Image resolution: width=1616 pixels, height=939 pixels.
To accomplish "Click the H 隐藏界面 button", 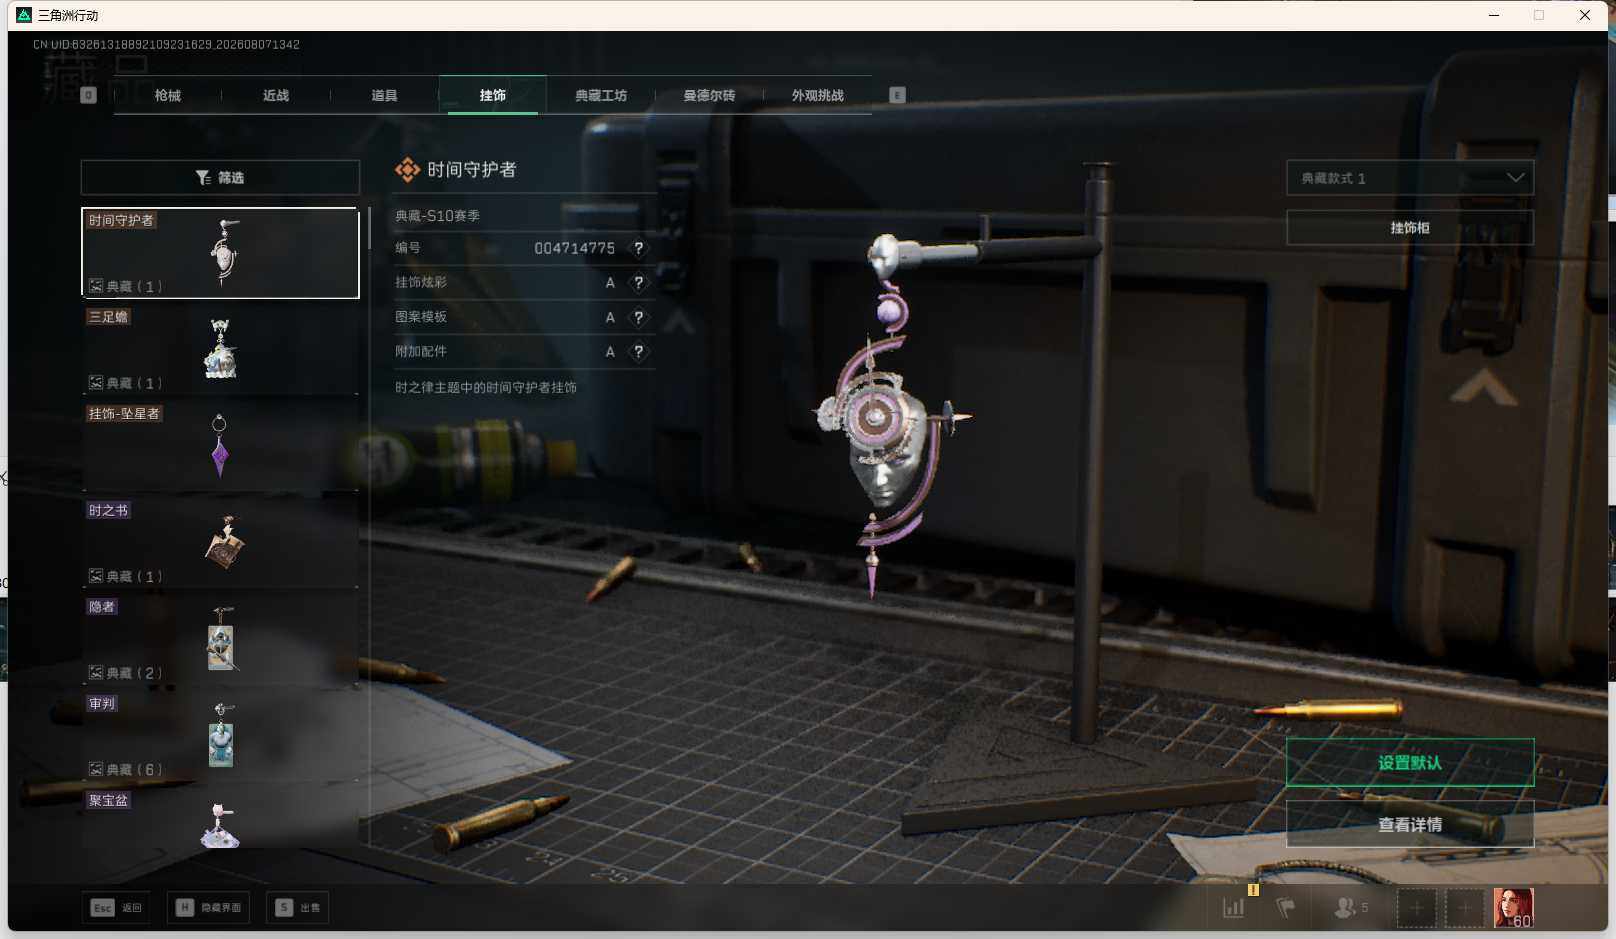I will coord(209,908).
